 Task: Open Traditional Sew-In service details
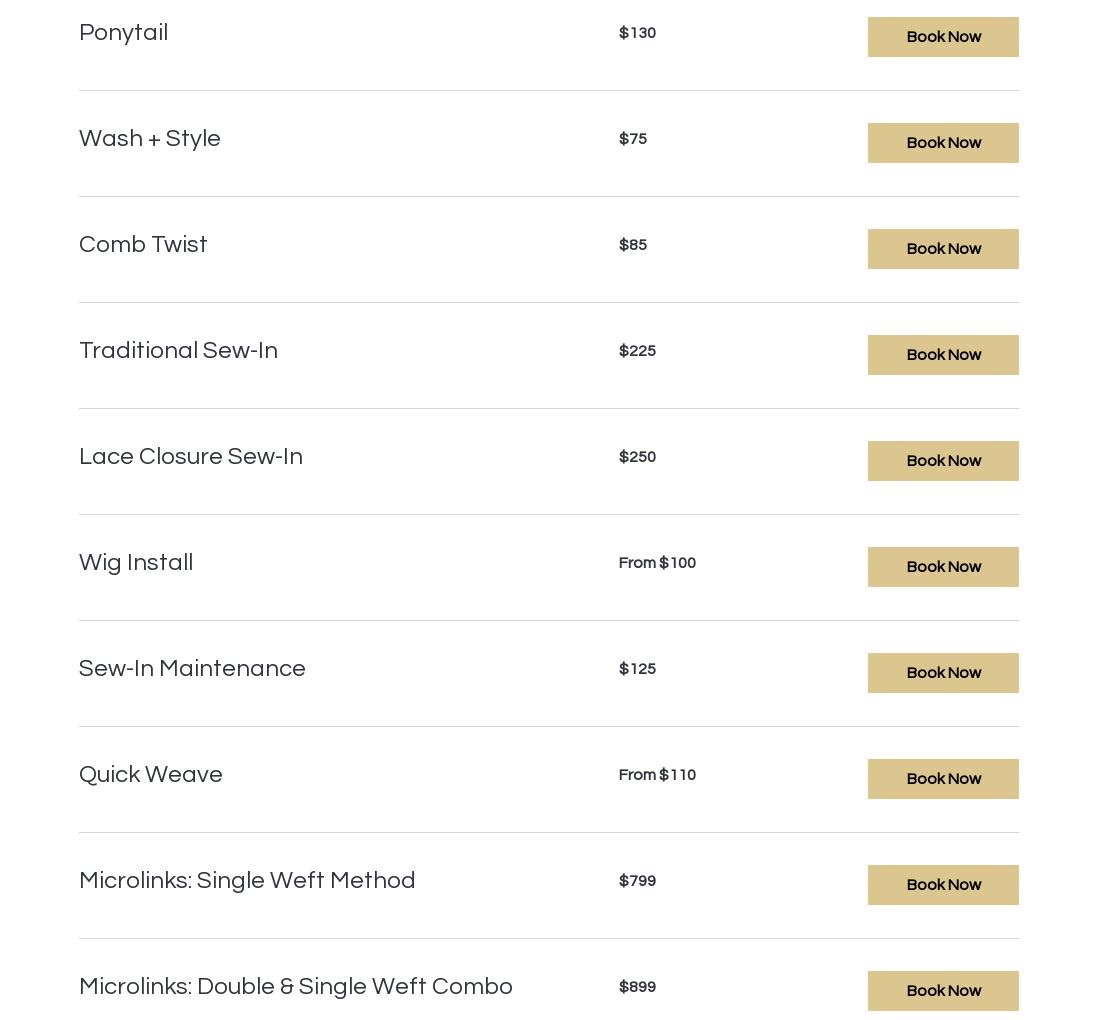pos(178,351)
